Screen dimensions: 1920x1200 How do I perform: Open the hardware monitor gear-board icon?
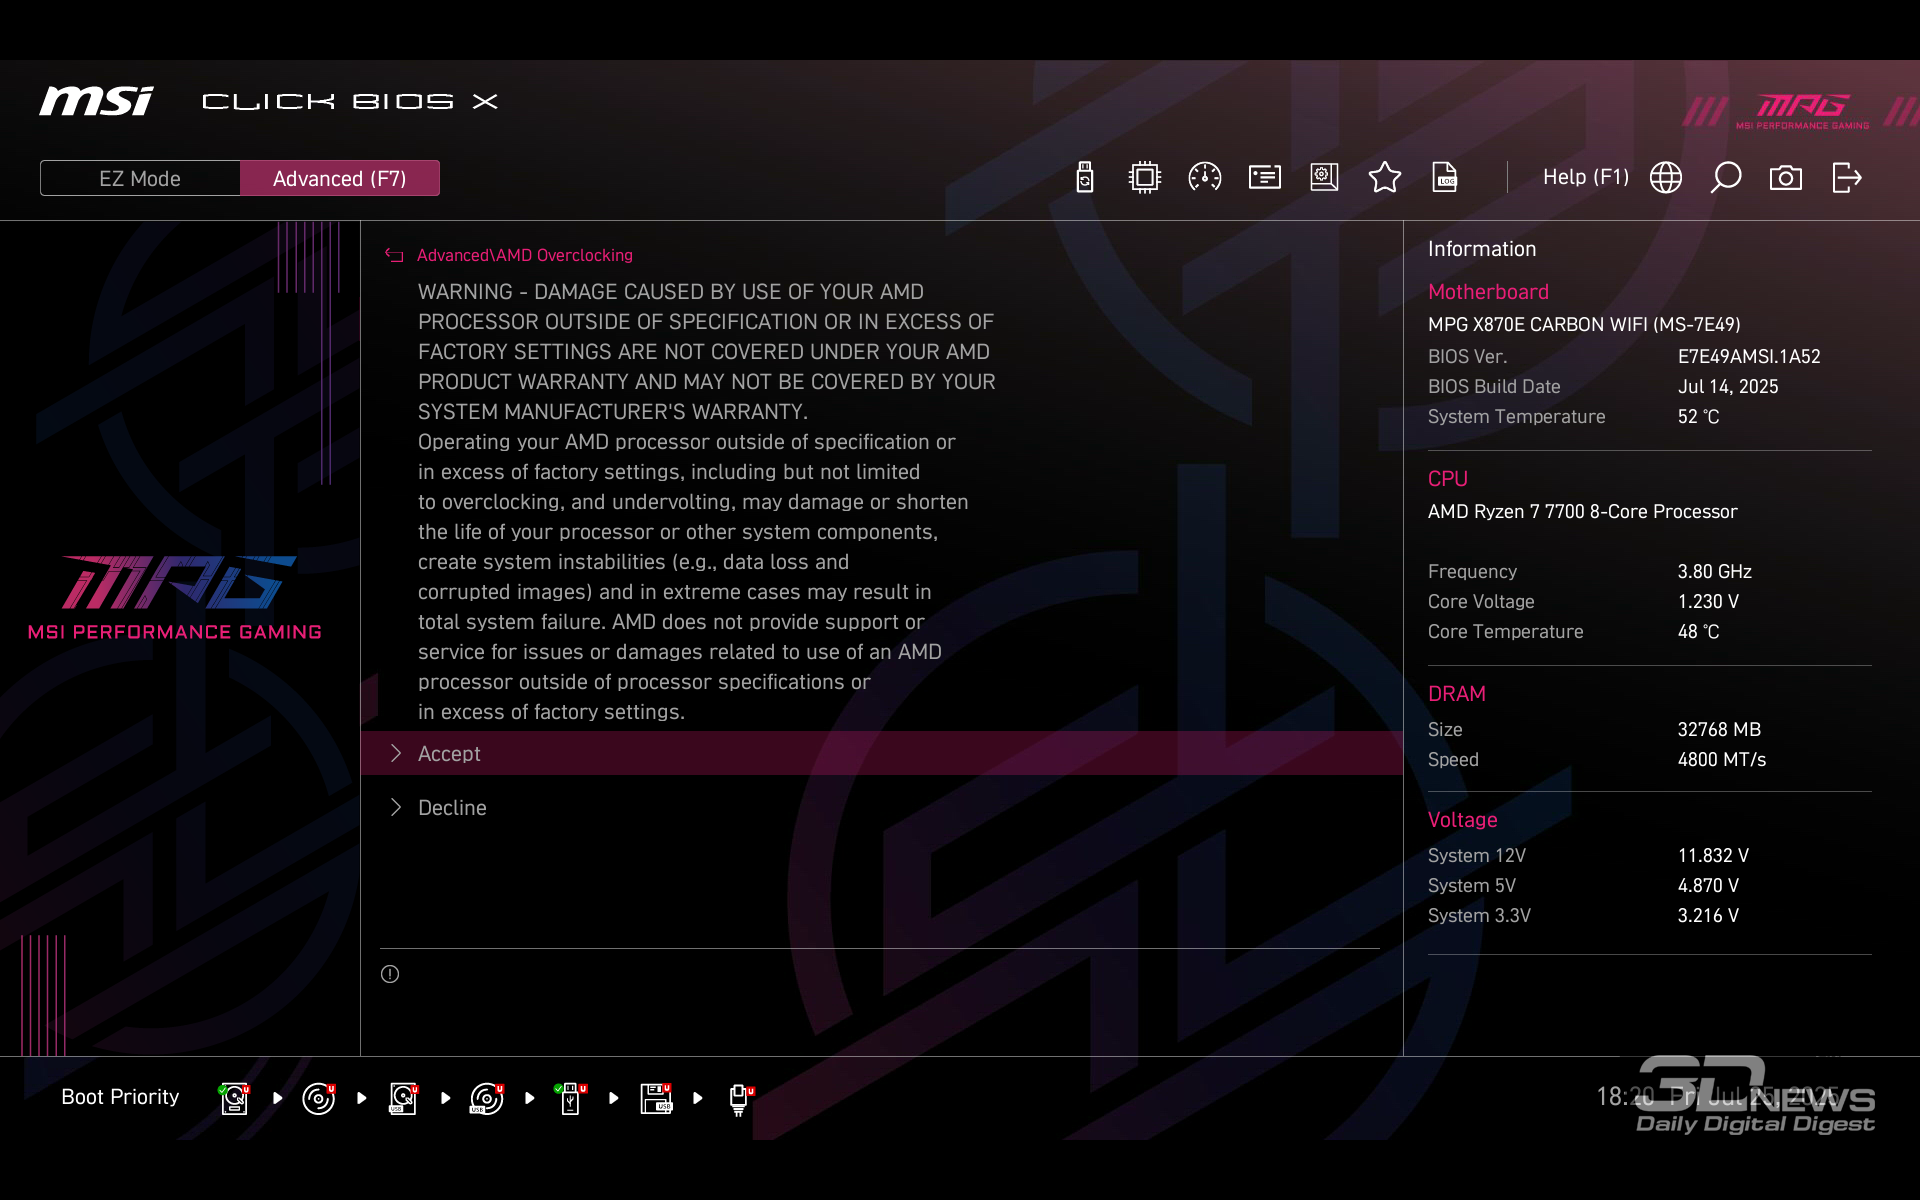[1324, 178]
